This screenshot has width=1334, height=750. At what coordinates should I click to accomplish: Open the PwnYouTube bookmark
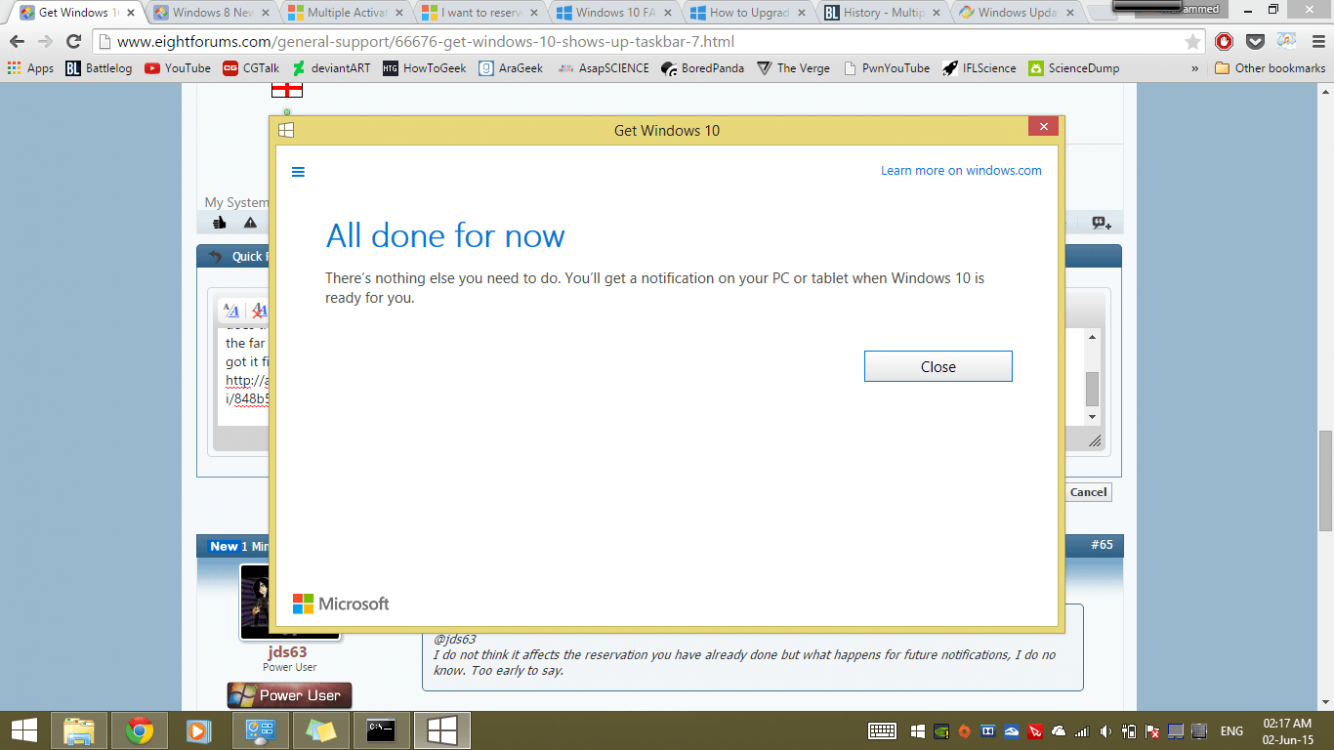pyautogui.click(x=886, y=68)
